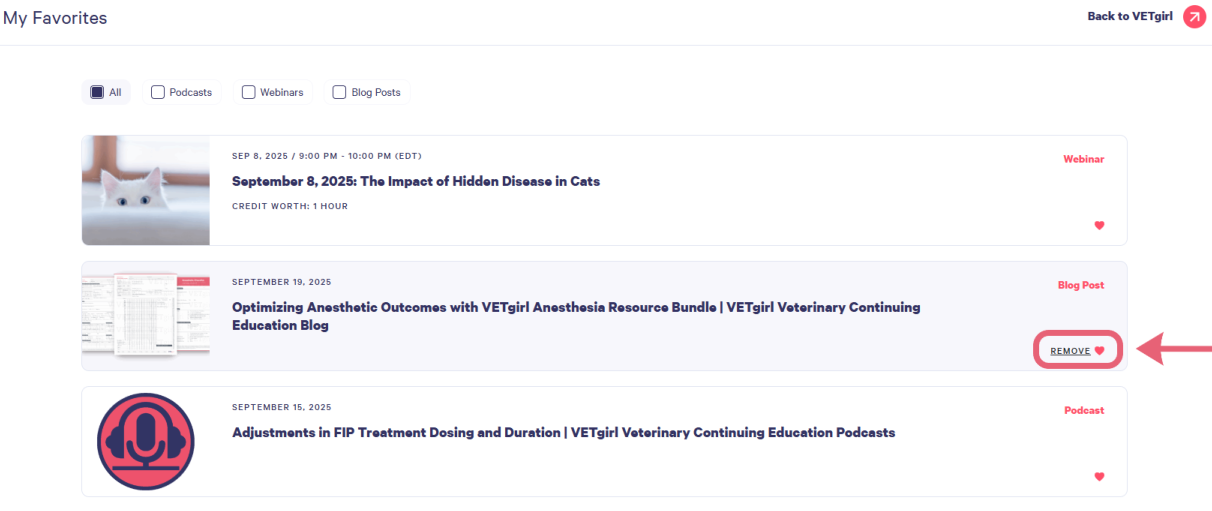Open The Impact of Hidden Disease in Cats

tap(415, 182)
